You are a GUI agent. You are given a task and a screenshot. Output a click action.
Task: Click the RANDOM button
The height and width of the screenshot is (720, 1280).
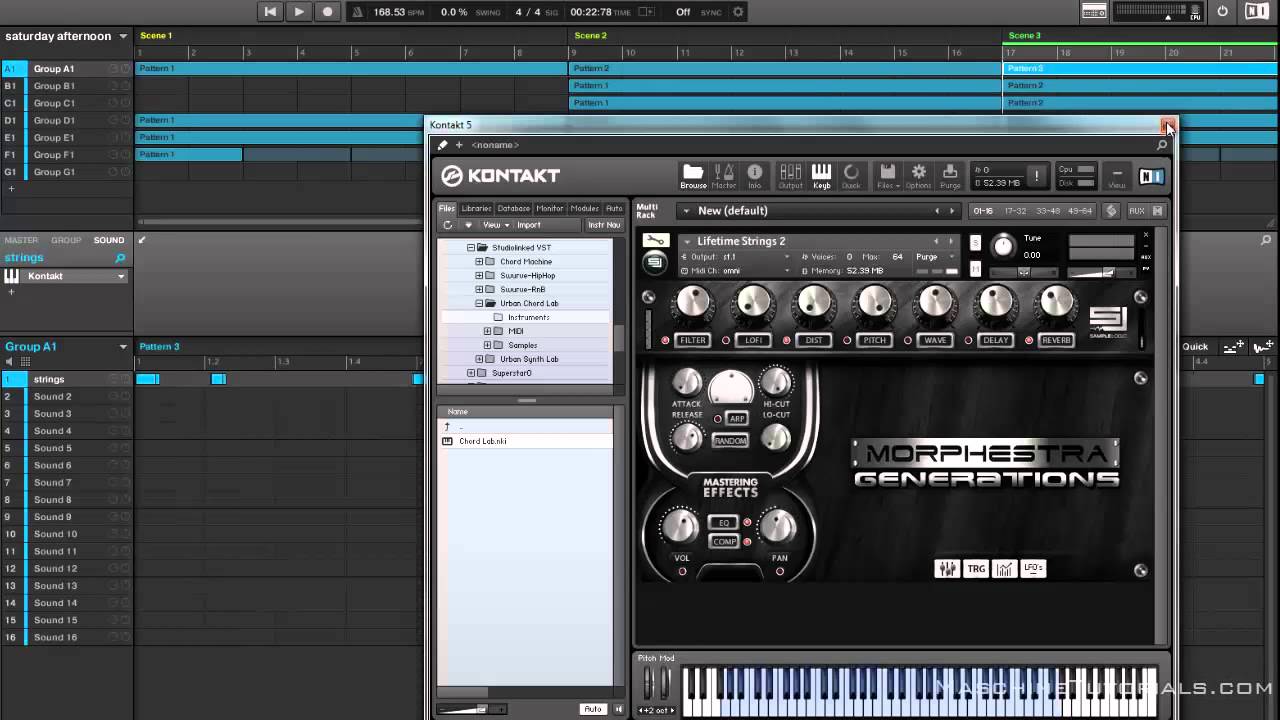click(x=730, y=441)
